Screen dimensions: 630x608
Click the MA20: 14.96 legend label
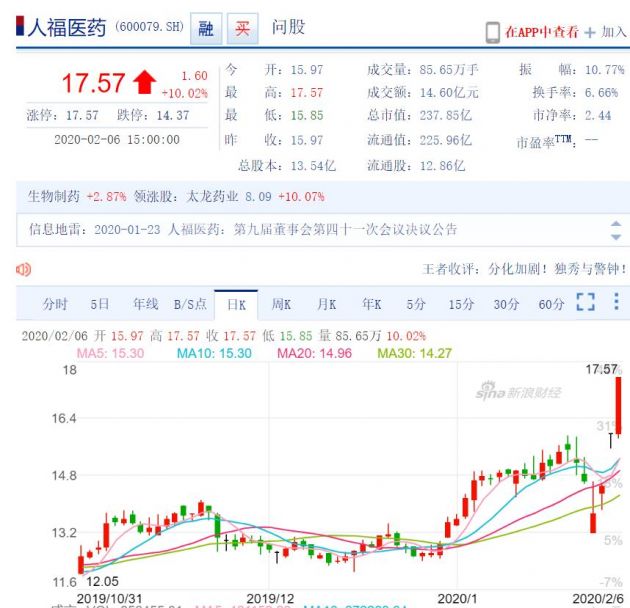pos(314,353)
